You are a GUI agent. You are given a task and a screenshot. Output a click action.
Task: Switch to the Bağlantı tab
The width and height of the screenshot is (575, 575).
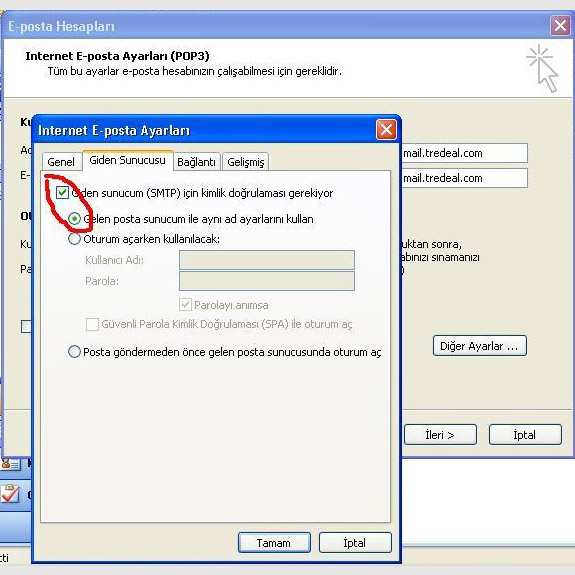click(196, 162)
